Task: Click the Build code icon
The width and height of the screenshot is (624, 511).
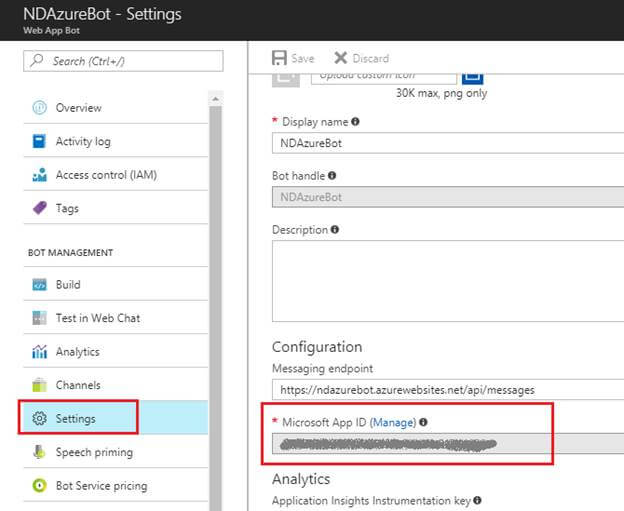Action: pos(40,284)
